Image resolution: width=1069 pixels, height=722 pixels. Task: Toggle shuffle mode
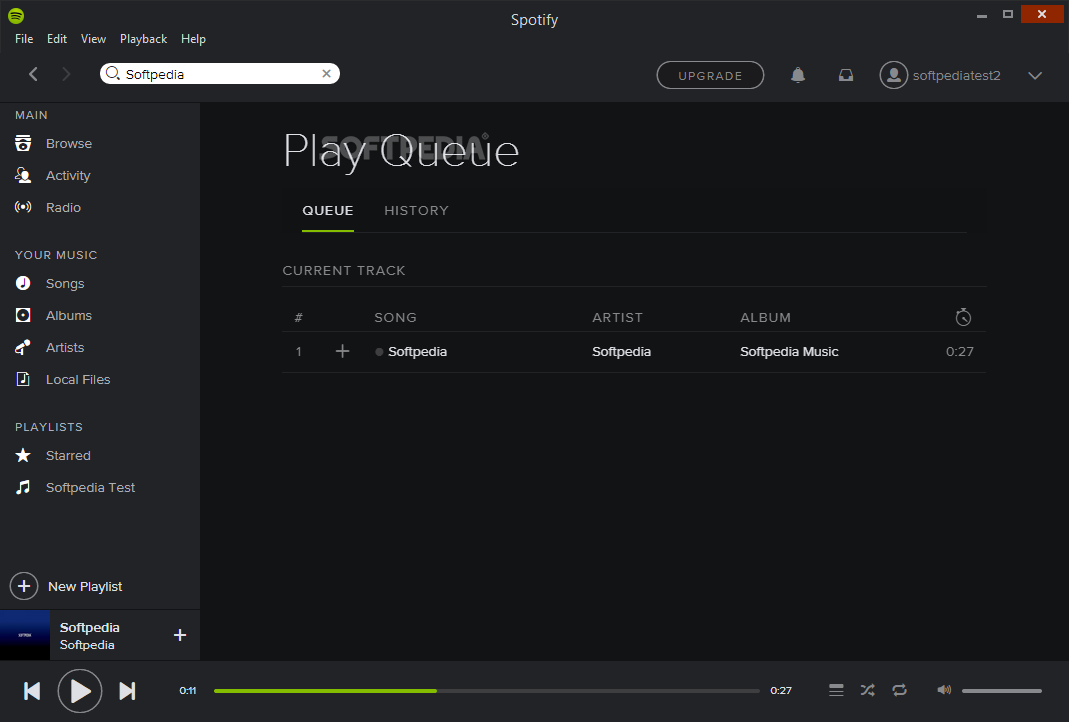pyautogui.click(x=867, y=690)
